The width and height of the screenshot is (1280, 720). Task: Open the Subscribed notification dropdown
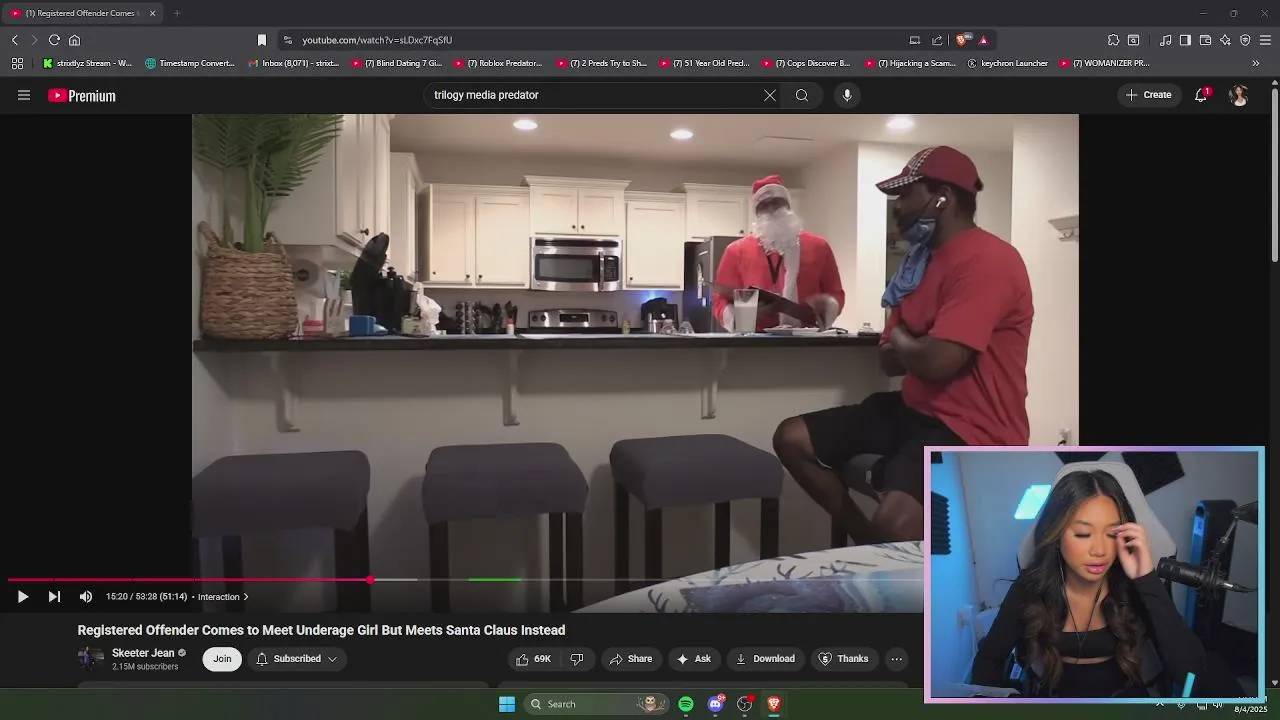(297, 659)
